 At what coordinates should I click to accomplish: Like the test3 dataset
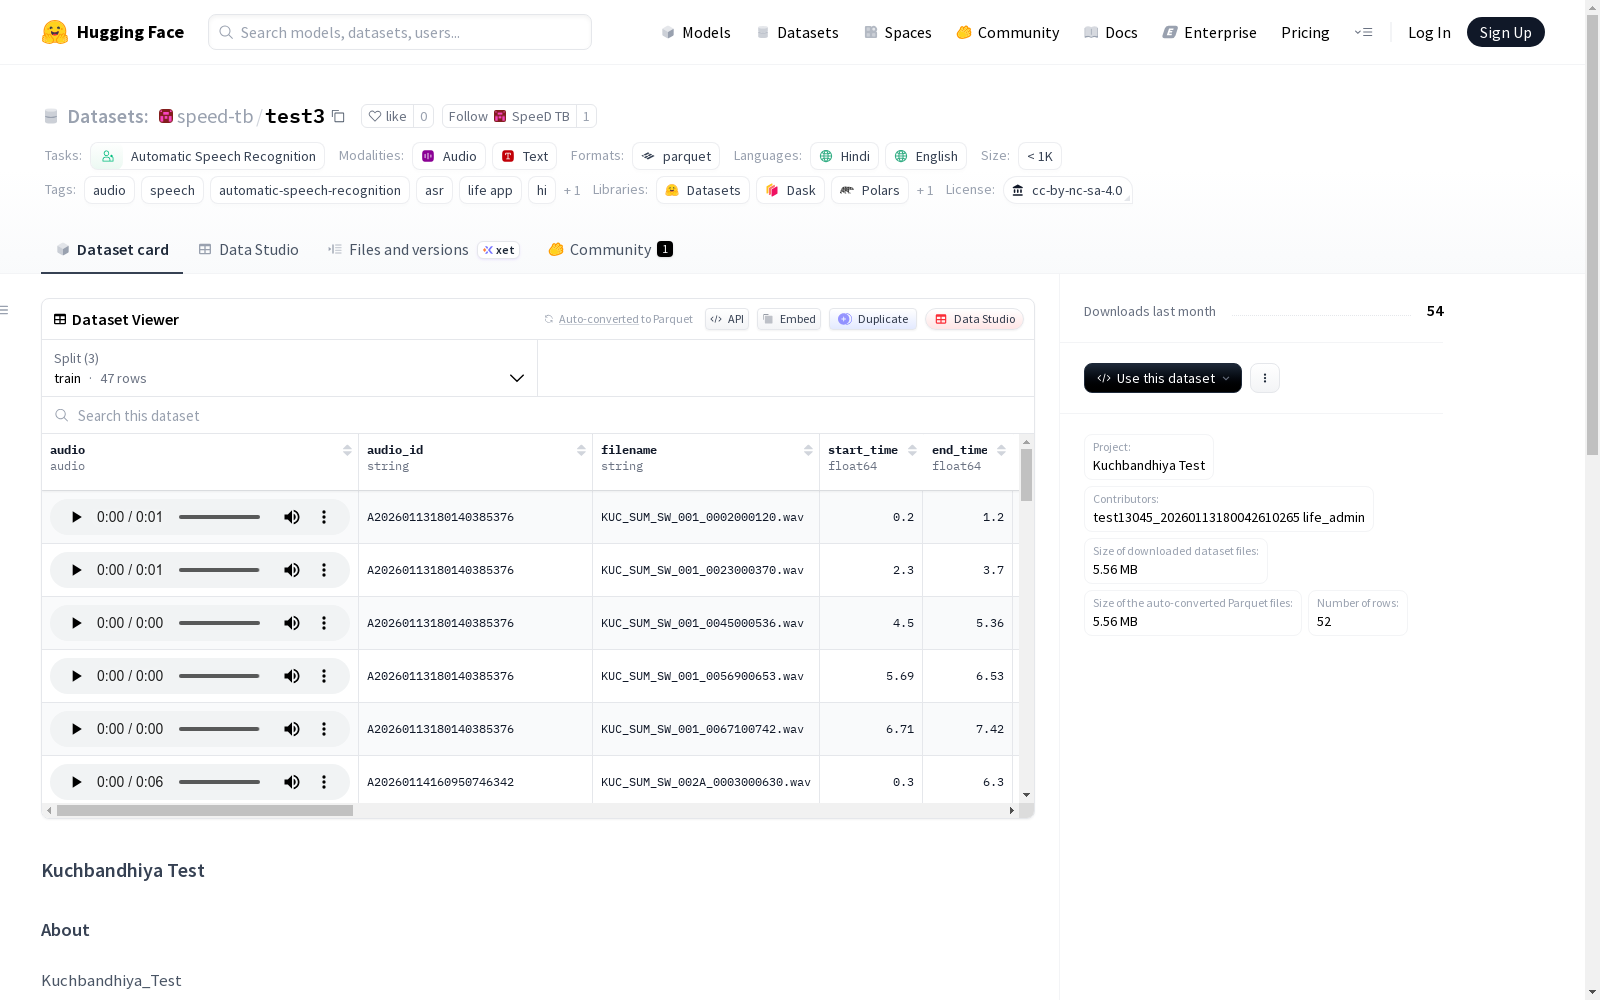point(387,116)
